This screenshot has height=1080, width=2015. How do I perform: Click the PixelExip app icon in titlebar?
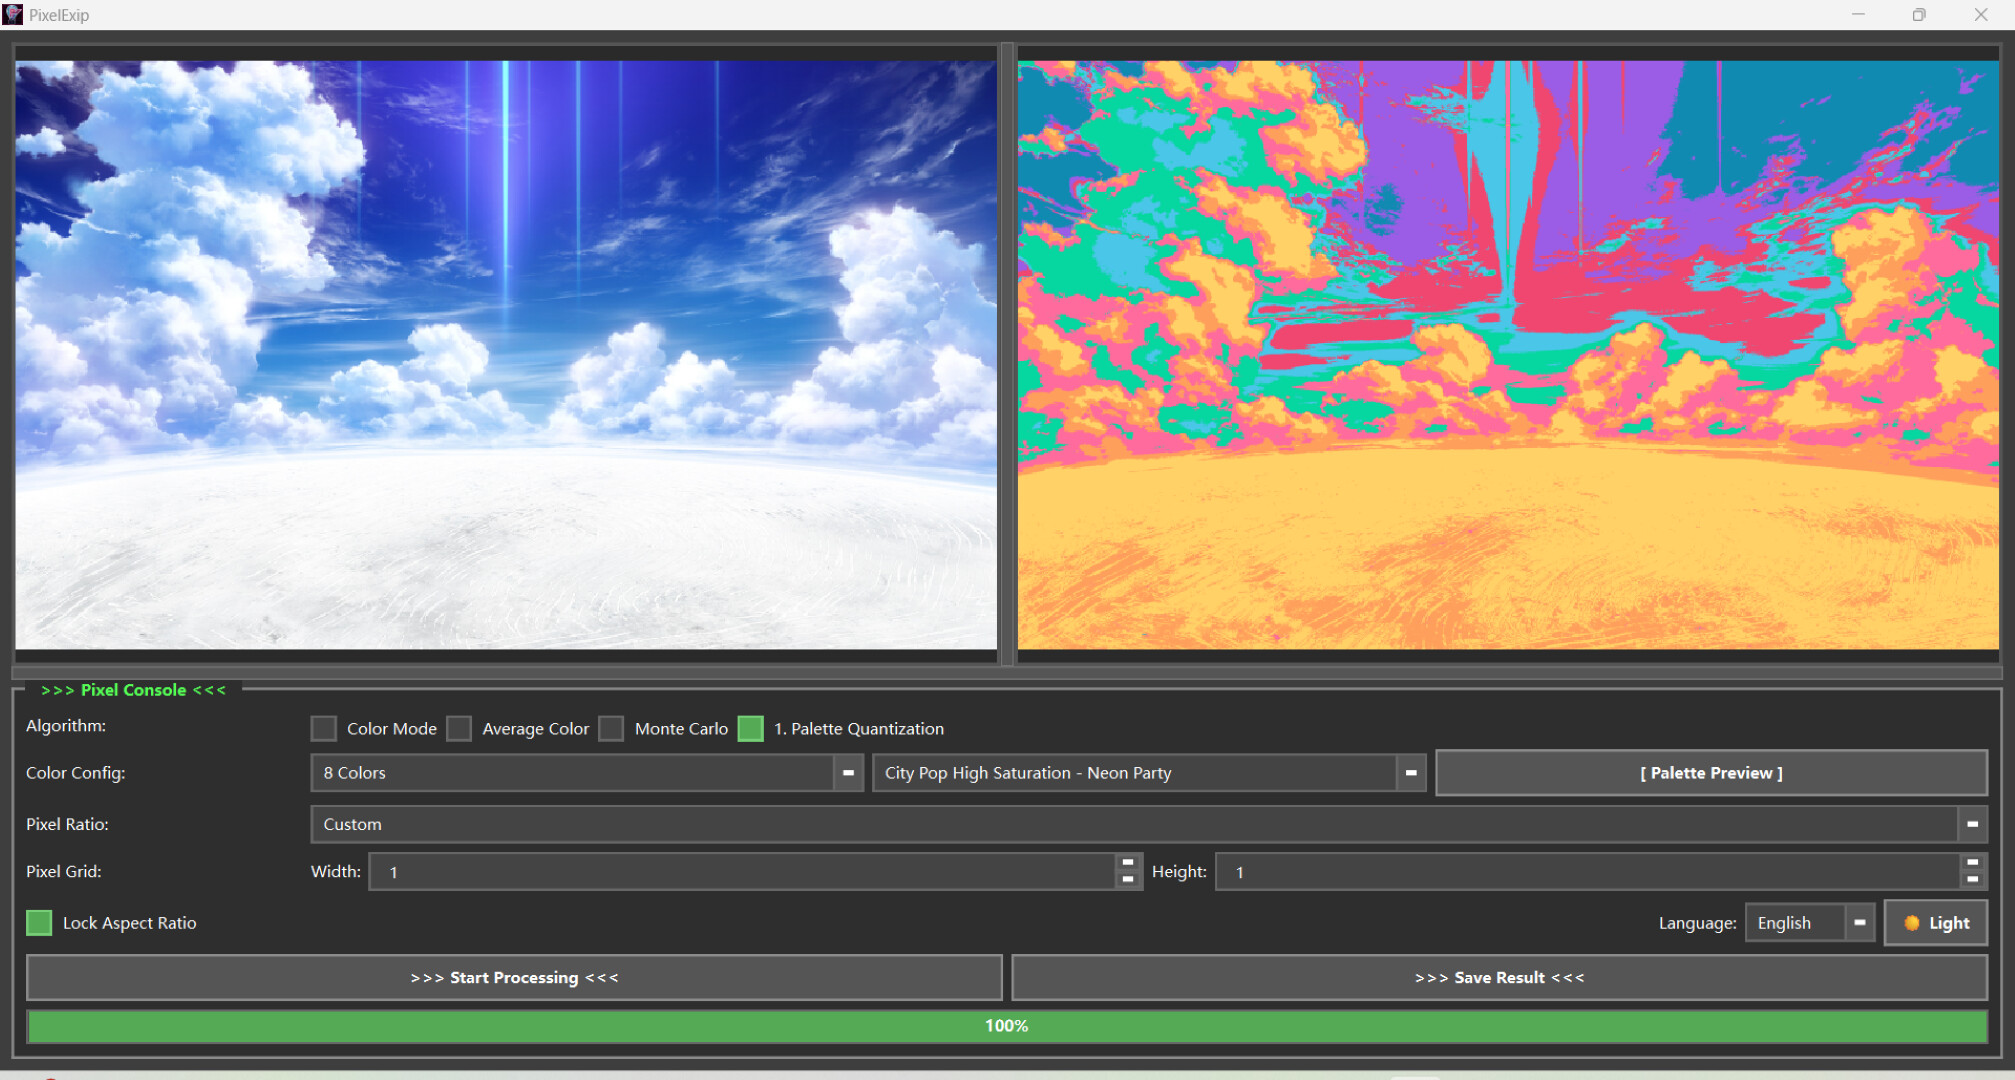coord(14,14)
